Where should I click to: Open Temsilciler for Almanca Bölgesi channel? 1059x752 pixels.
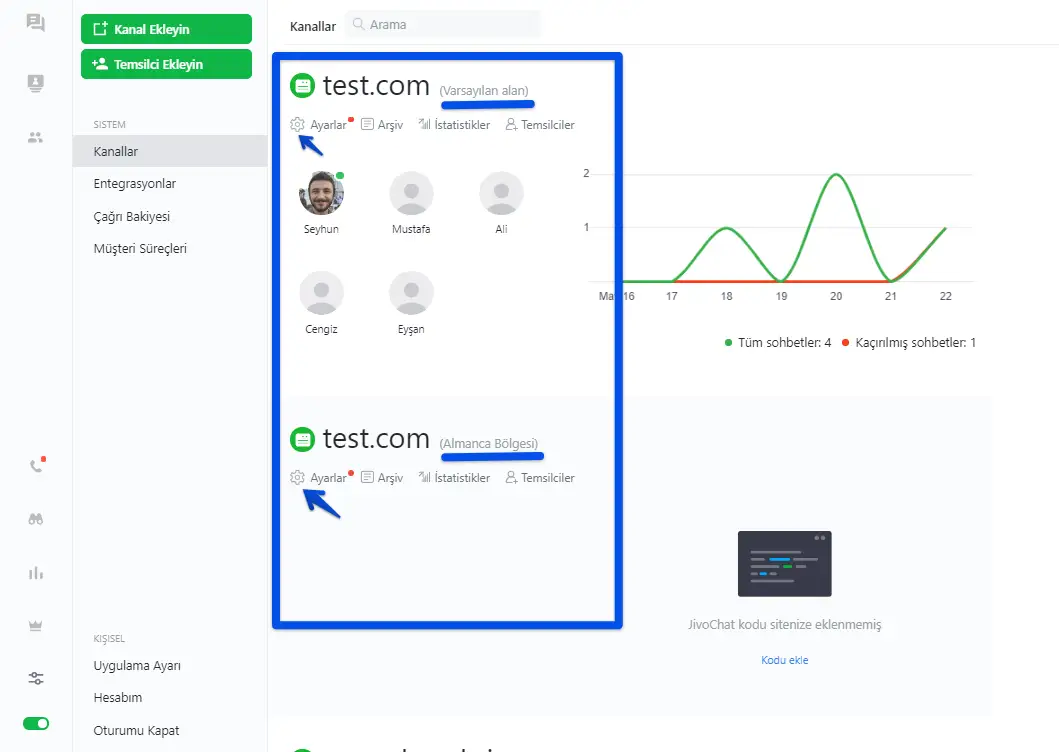pos(548,478)
